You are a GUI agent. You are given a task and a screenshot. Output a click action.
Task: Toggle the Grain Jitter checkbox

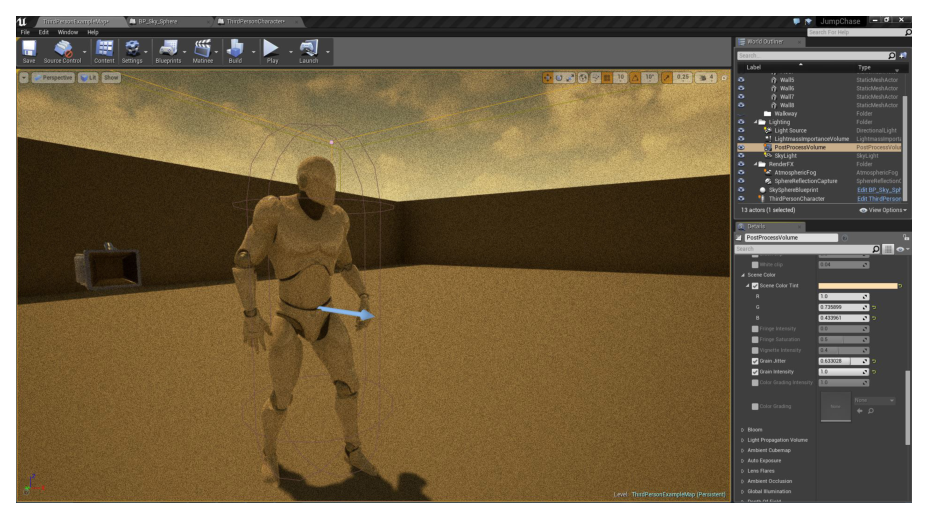(x=755, y=361)
